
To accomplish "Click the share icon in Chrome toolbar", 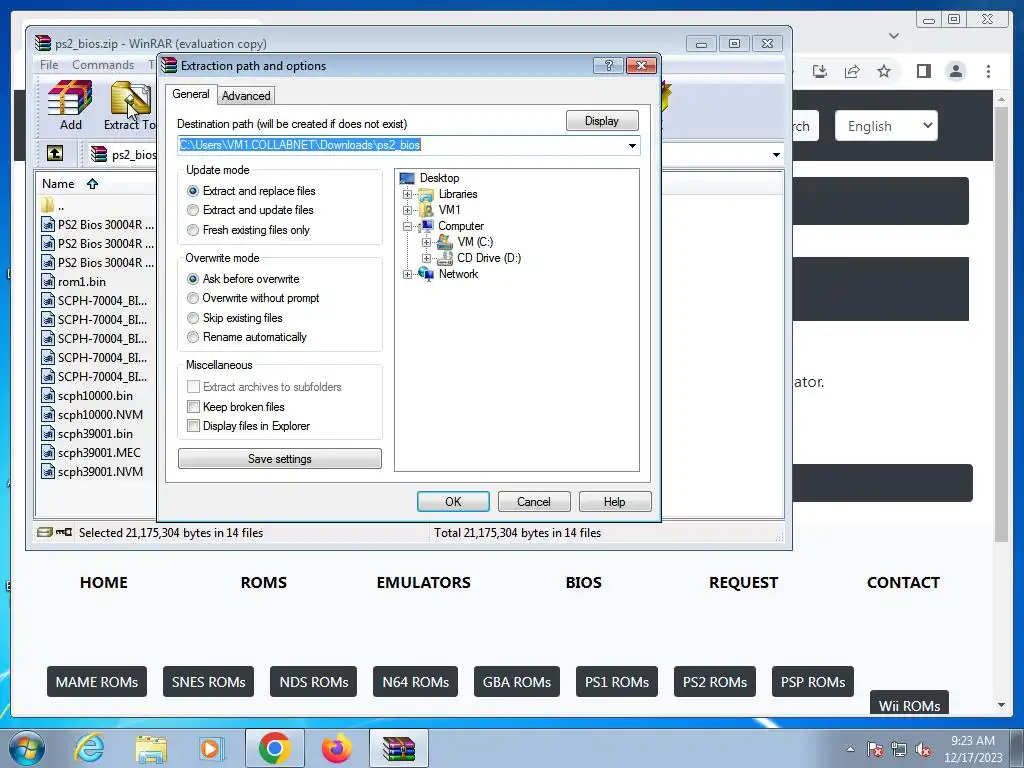I will [852, 71].
